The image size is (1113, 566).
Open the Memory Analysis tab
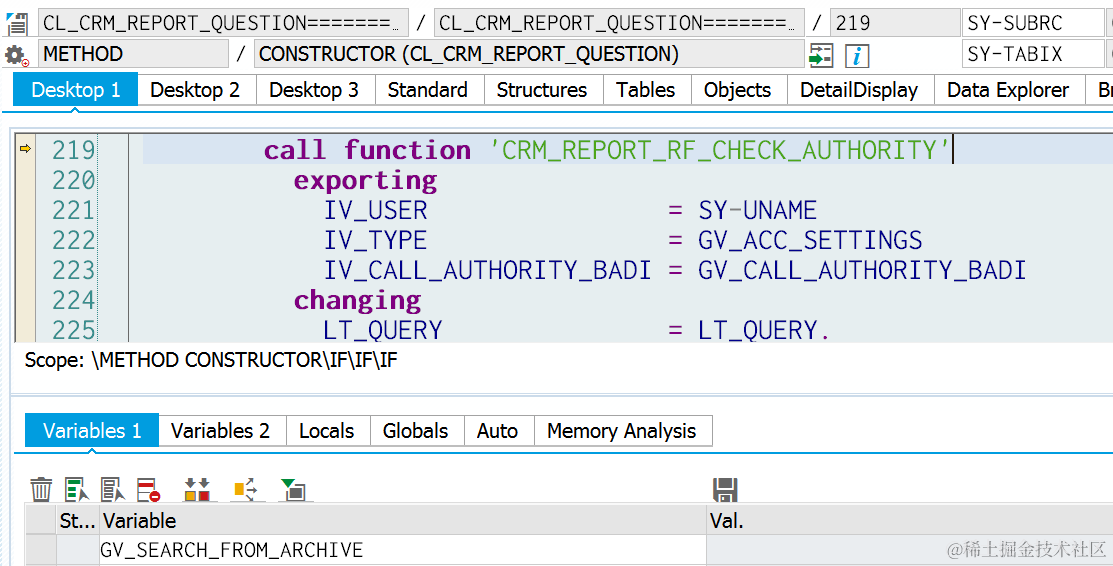click(622, 431)
